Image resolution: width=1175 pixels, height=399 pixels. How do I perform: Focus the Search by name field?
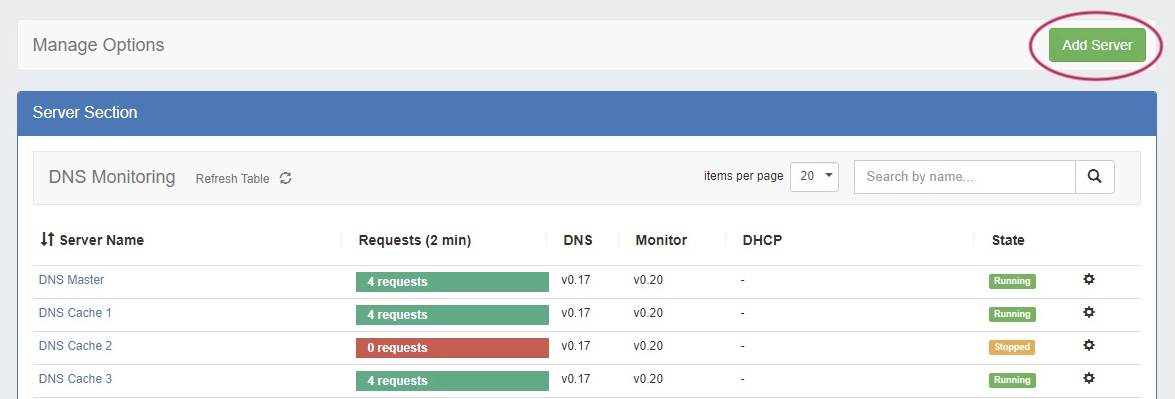[965, 177]
